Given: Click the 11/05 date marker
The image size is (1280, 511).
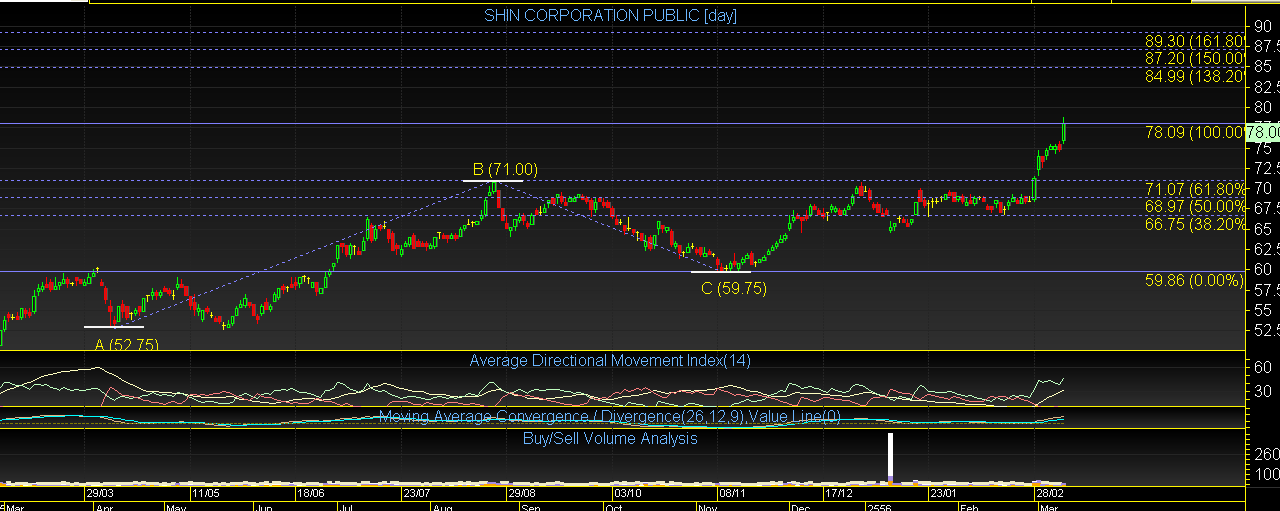Looking at the screenshot, I should 206,494.
